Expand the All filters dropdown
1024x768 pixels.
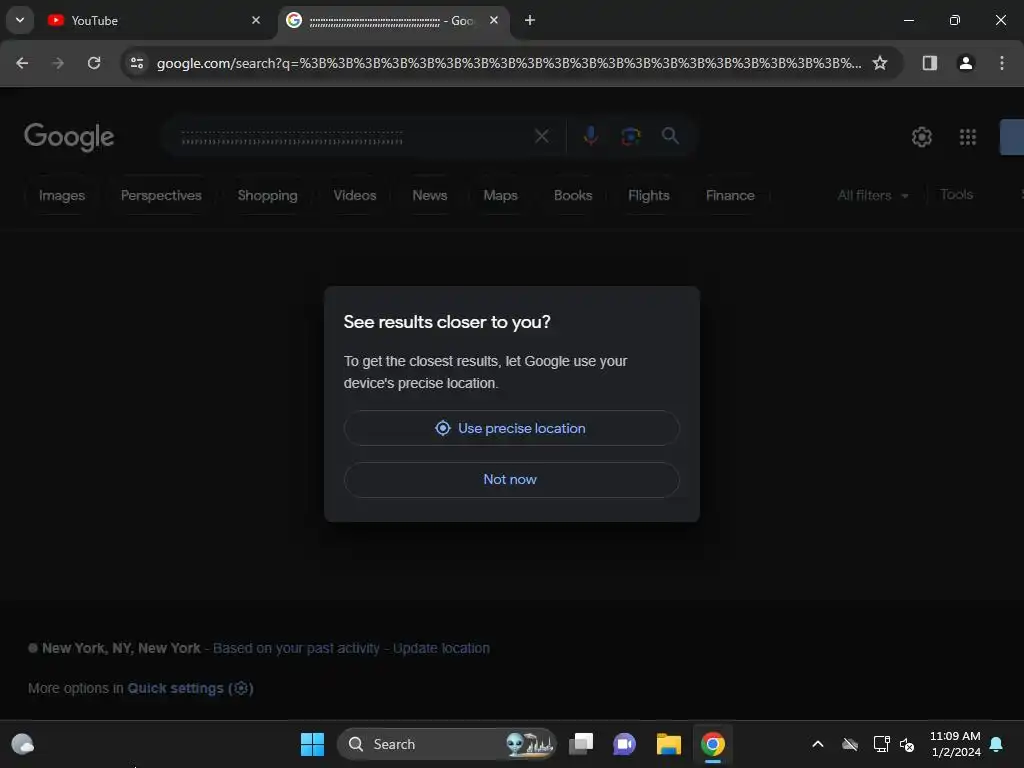pyautogui.click(x=873, y=195)
